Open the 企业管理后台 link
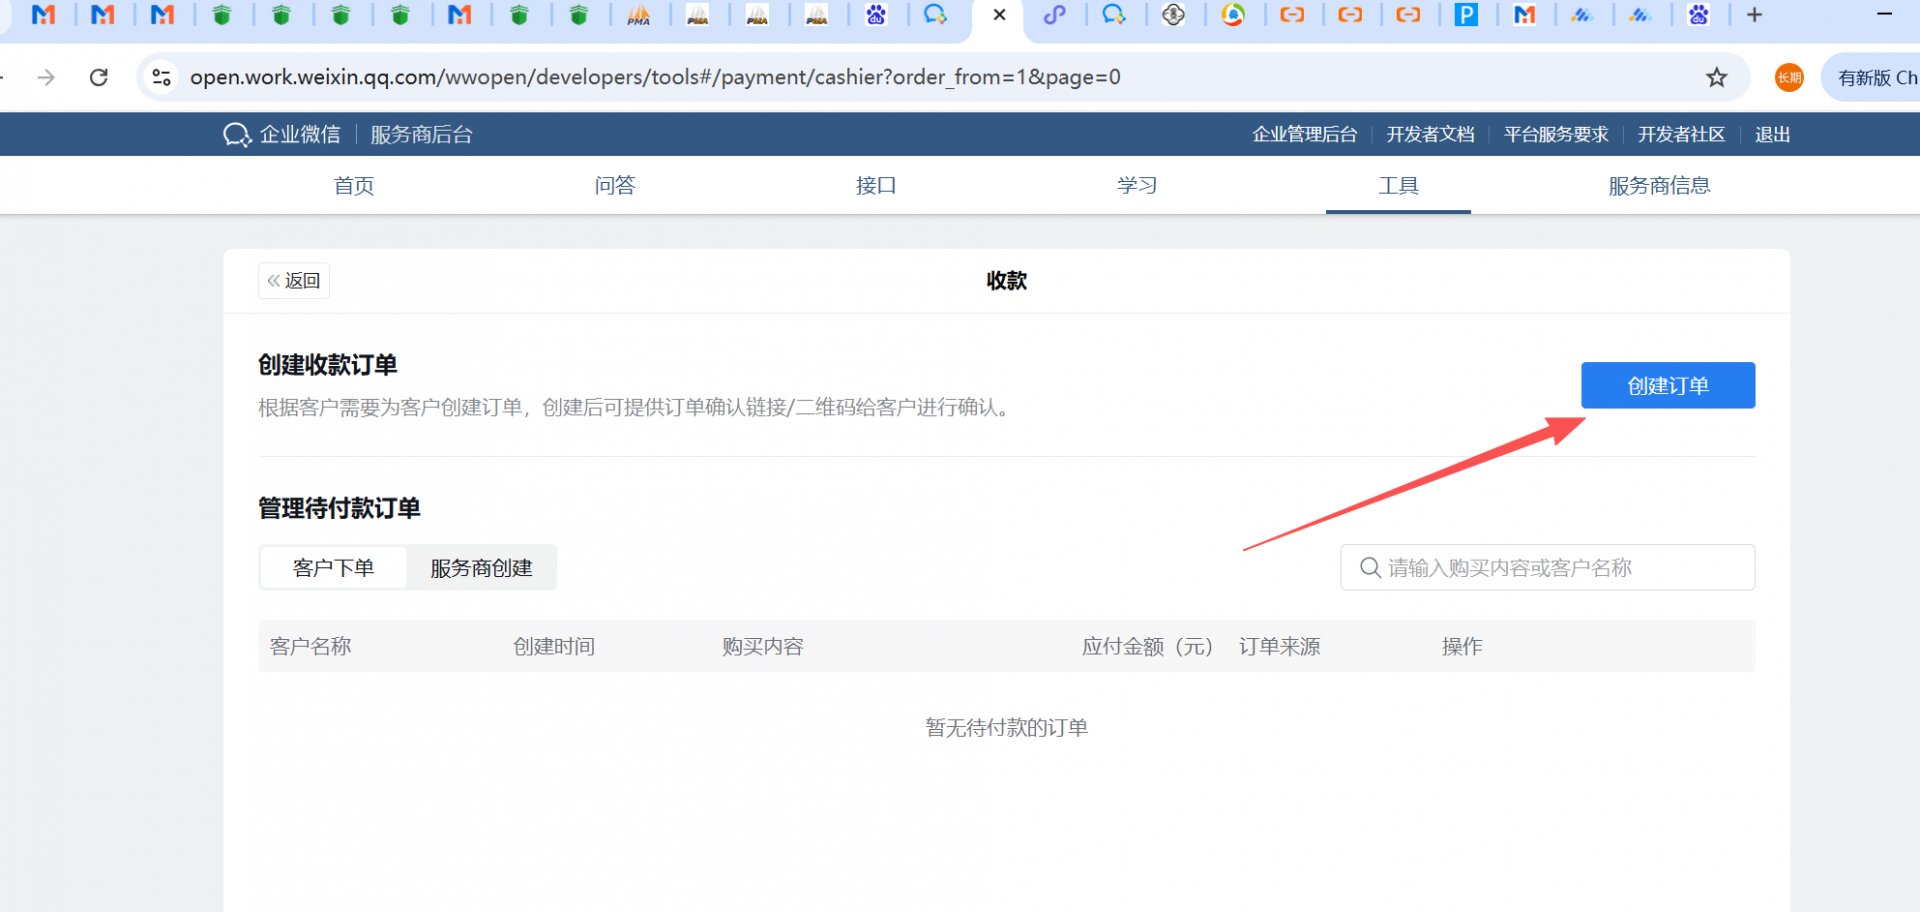Screen dimensions: 1920x912 (1304, 135)
